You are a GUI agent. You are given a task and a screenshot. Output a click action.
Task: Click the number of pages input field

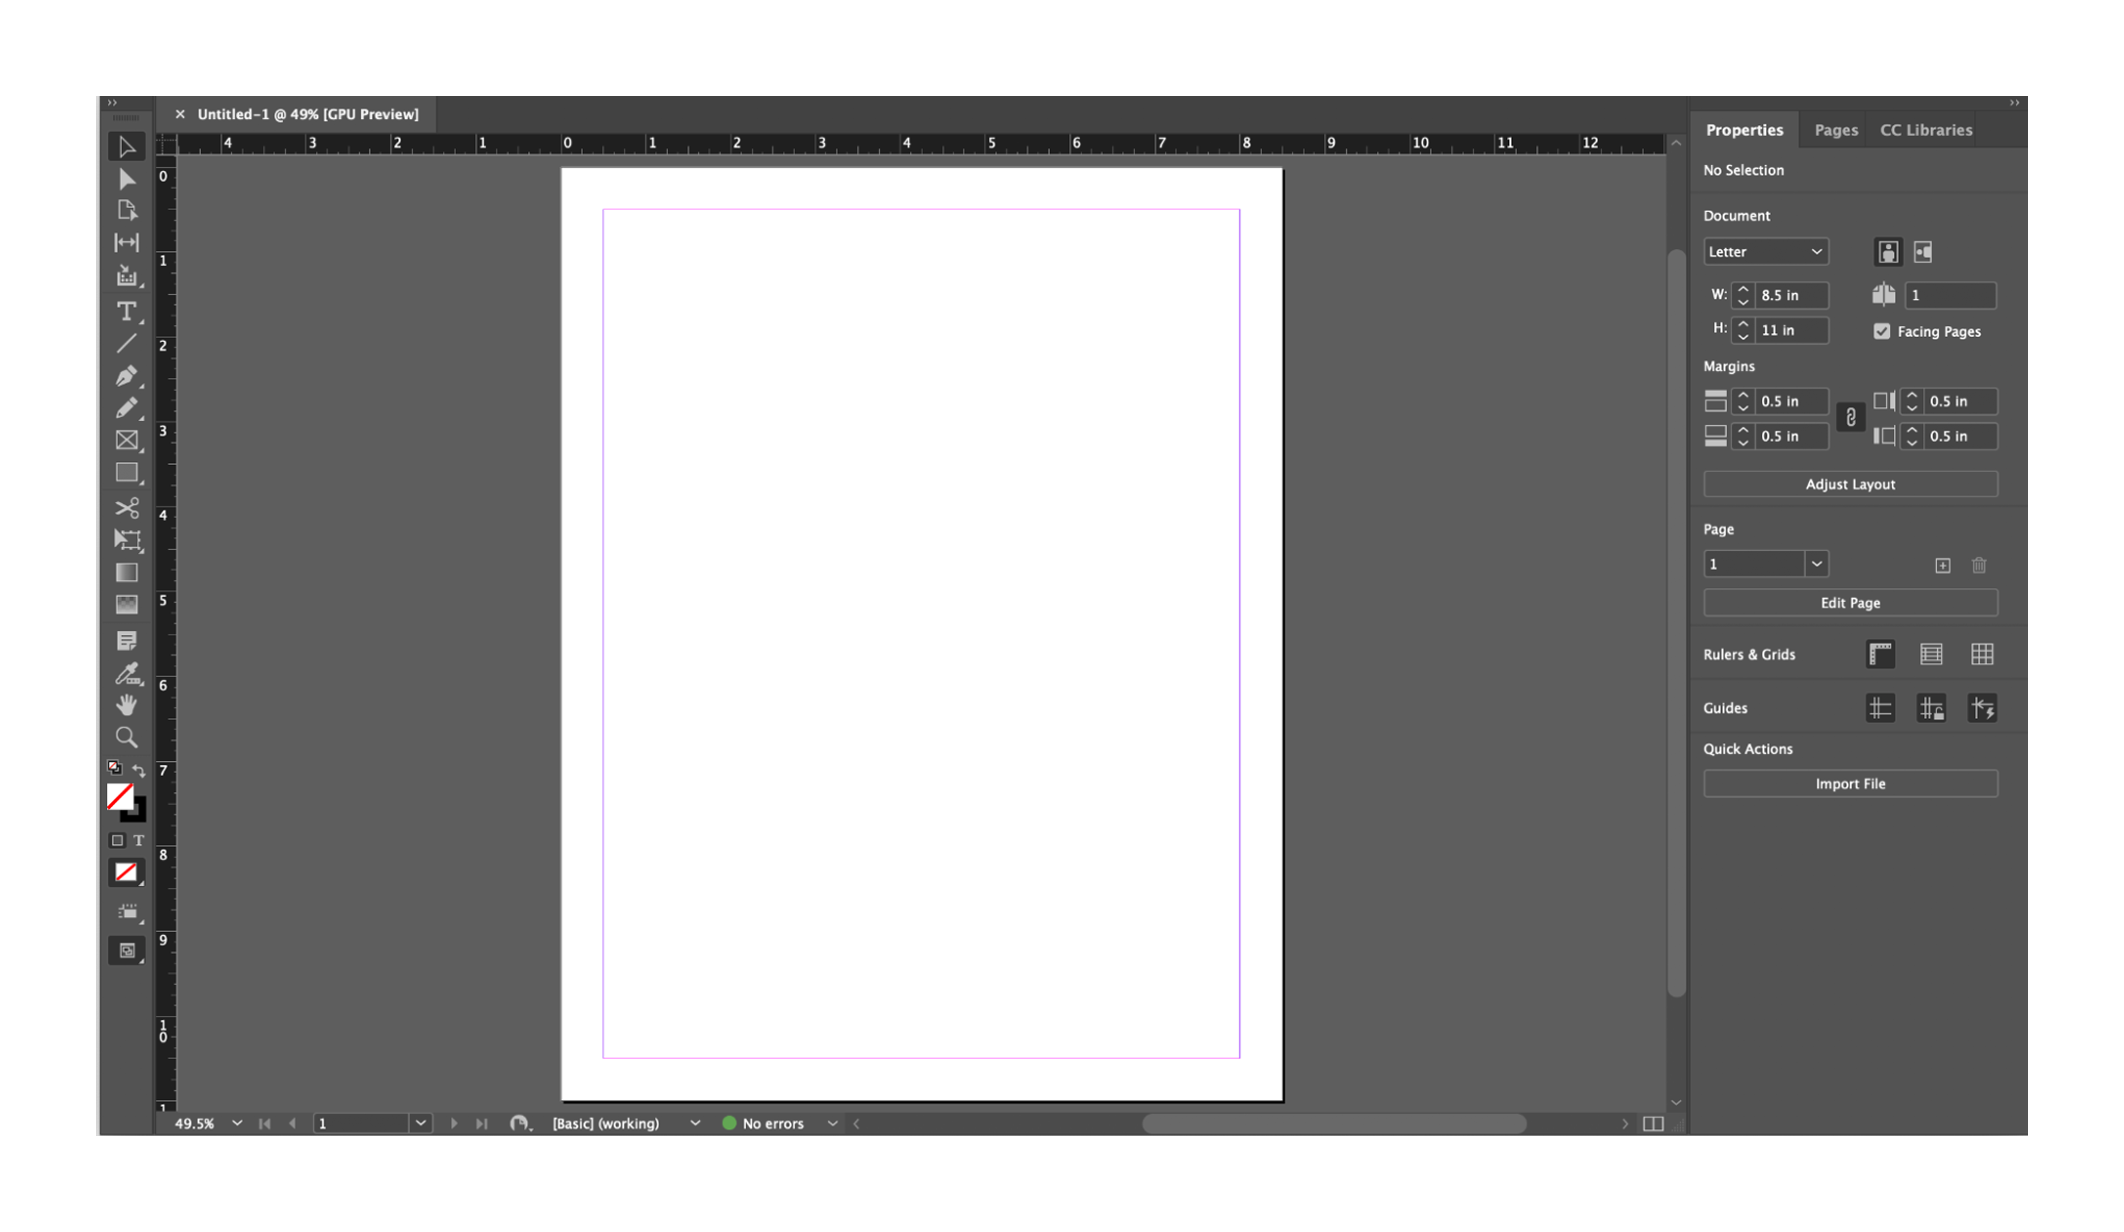click(x=1950, y=295)
